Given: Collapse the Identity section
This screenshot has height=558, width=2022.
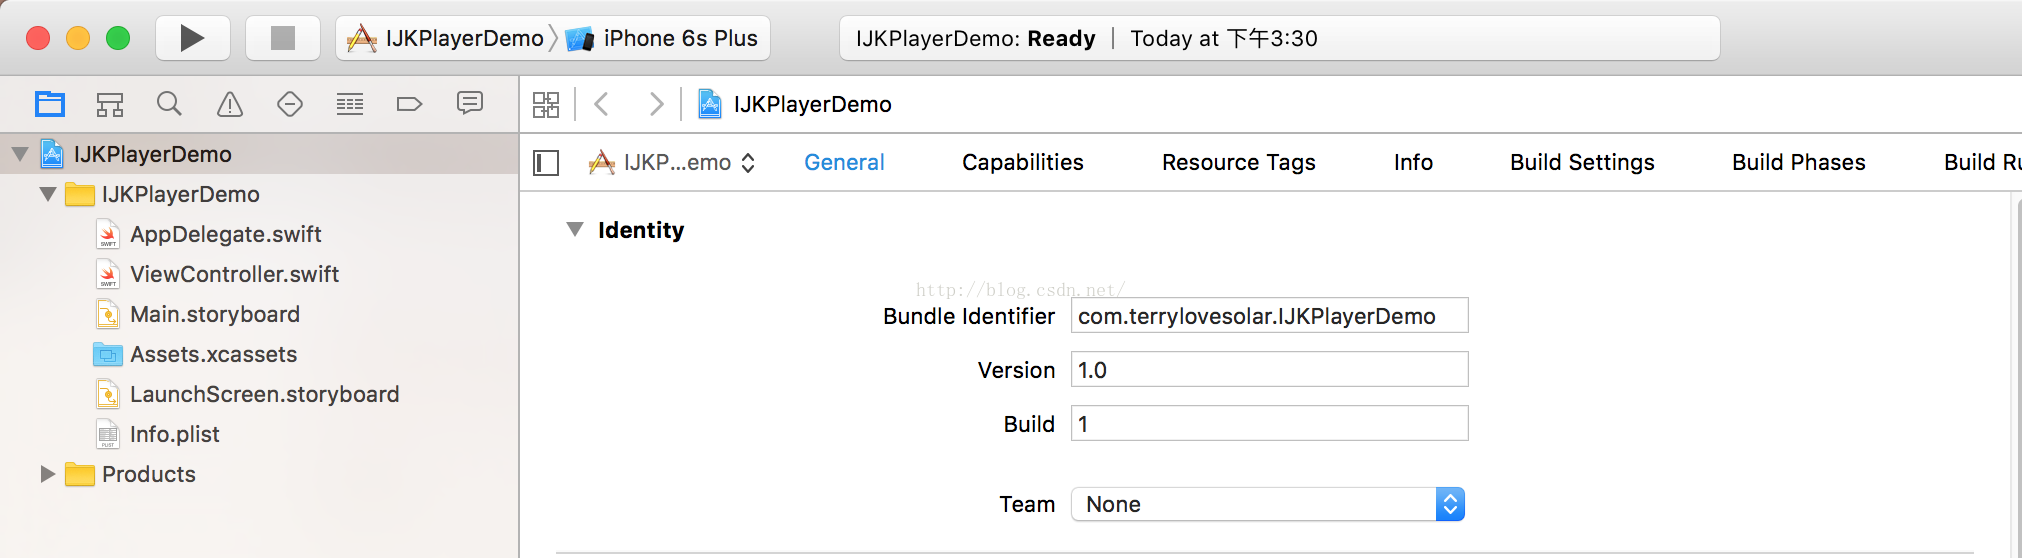Looking at the screenshot, I should coord(575,230).
